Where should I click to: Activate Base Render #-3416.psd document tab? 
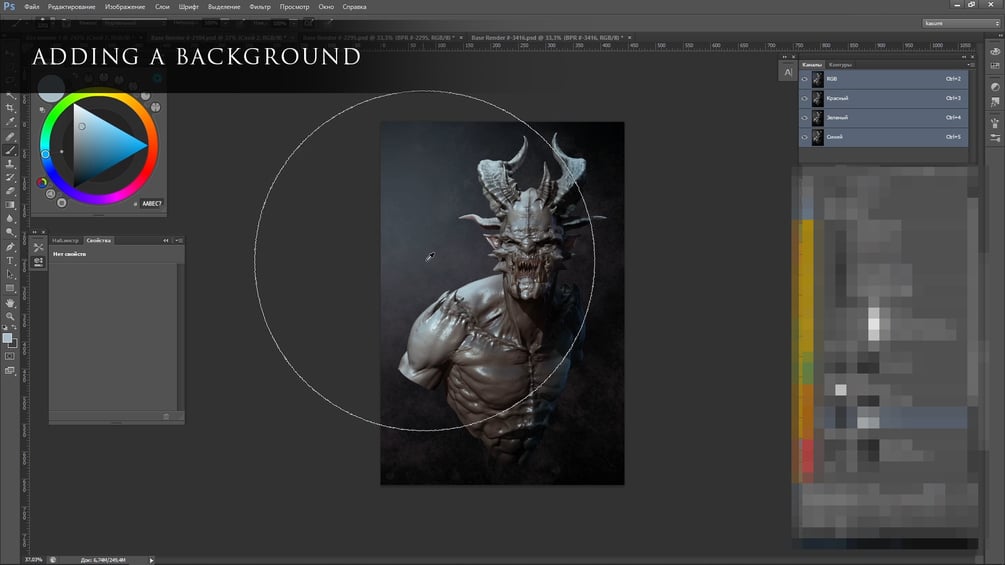547,38
